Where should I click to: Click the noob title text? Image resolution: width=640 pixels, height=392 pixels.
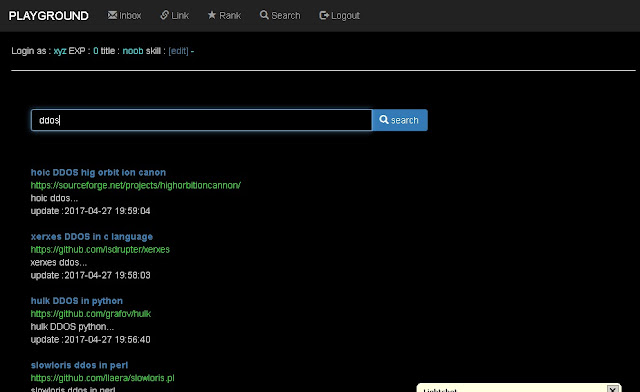[x=133, y=51]
